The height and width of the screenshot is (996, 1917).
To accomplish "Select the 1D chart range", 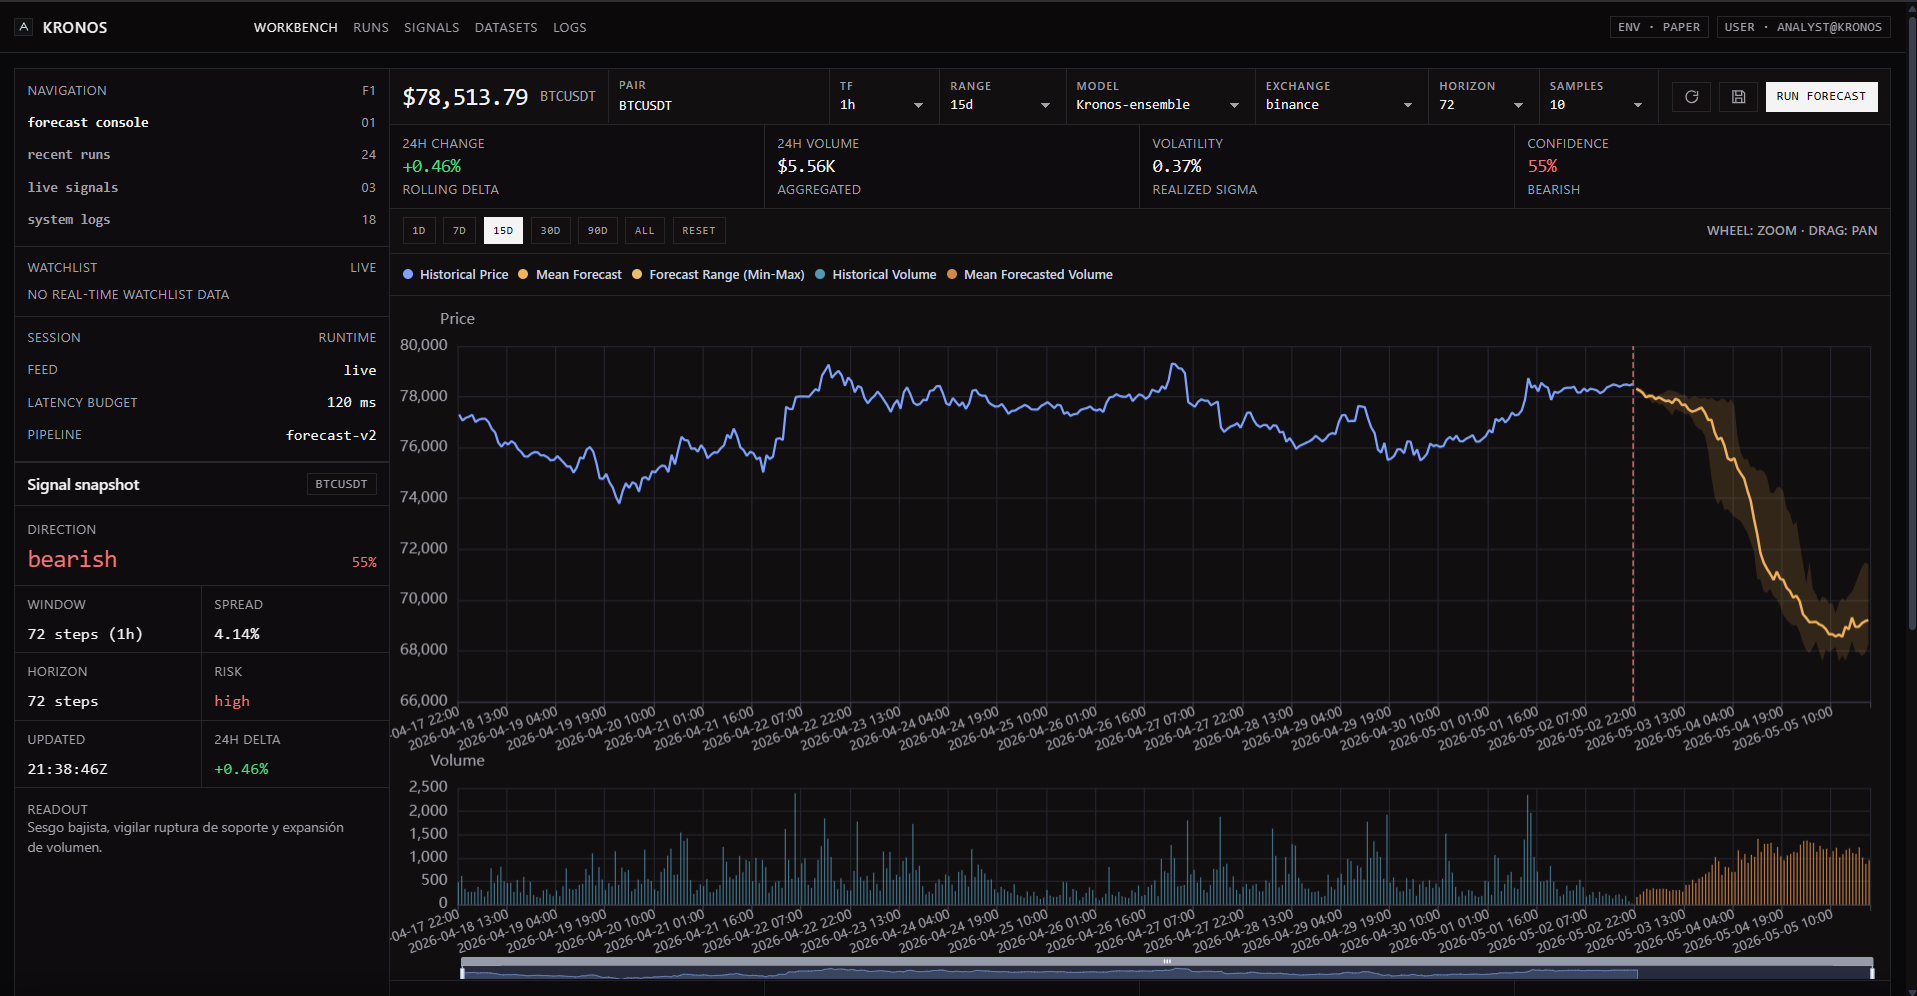I will pos(419,231).
